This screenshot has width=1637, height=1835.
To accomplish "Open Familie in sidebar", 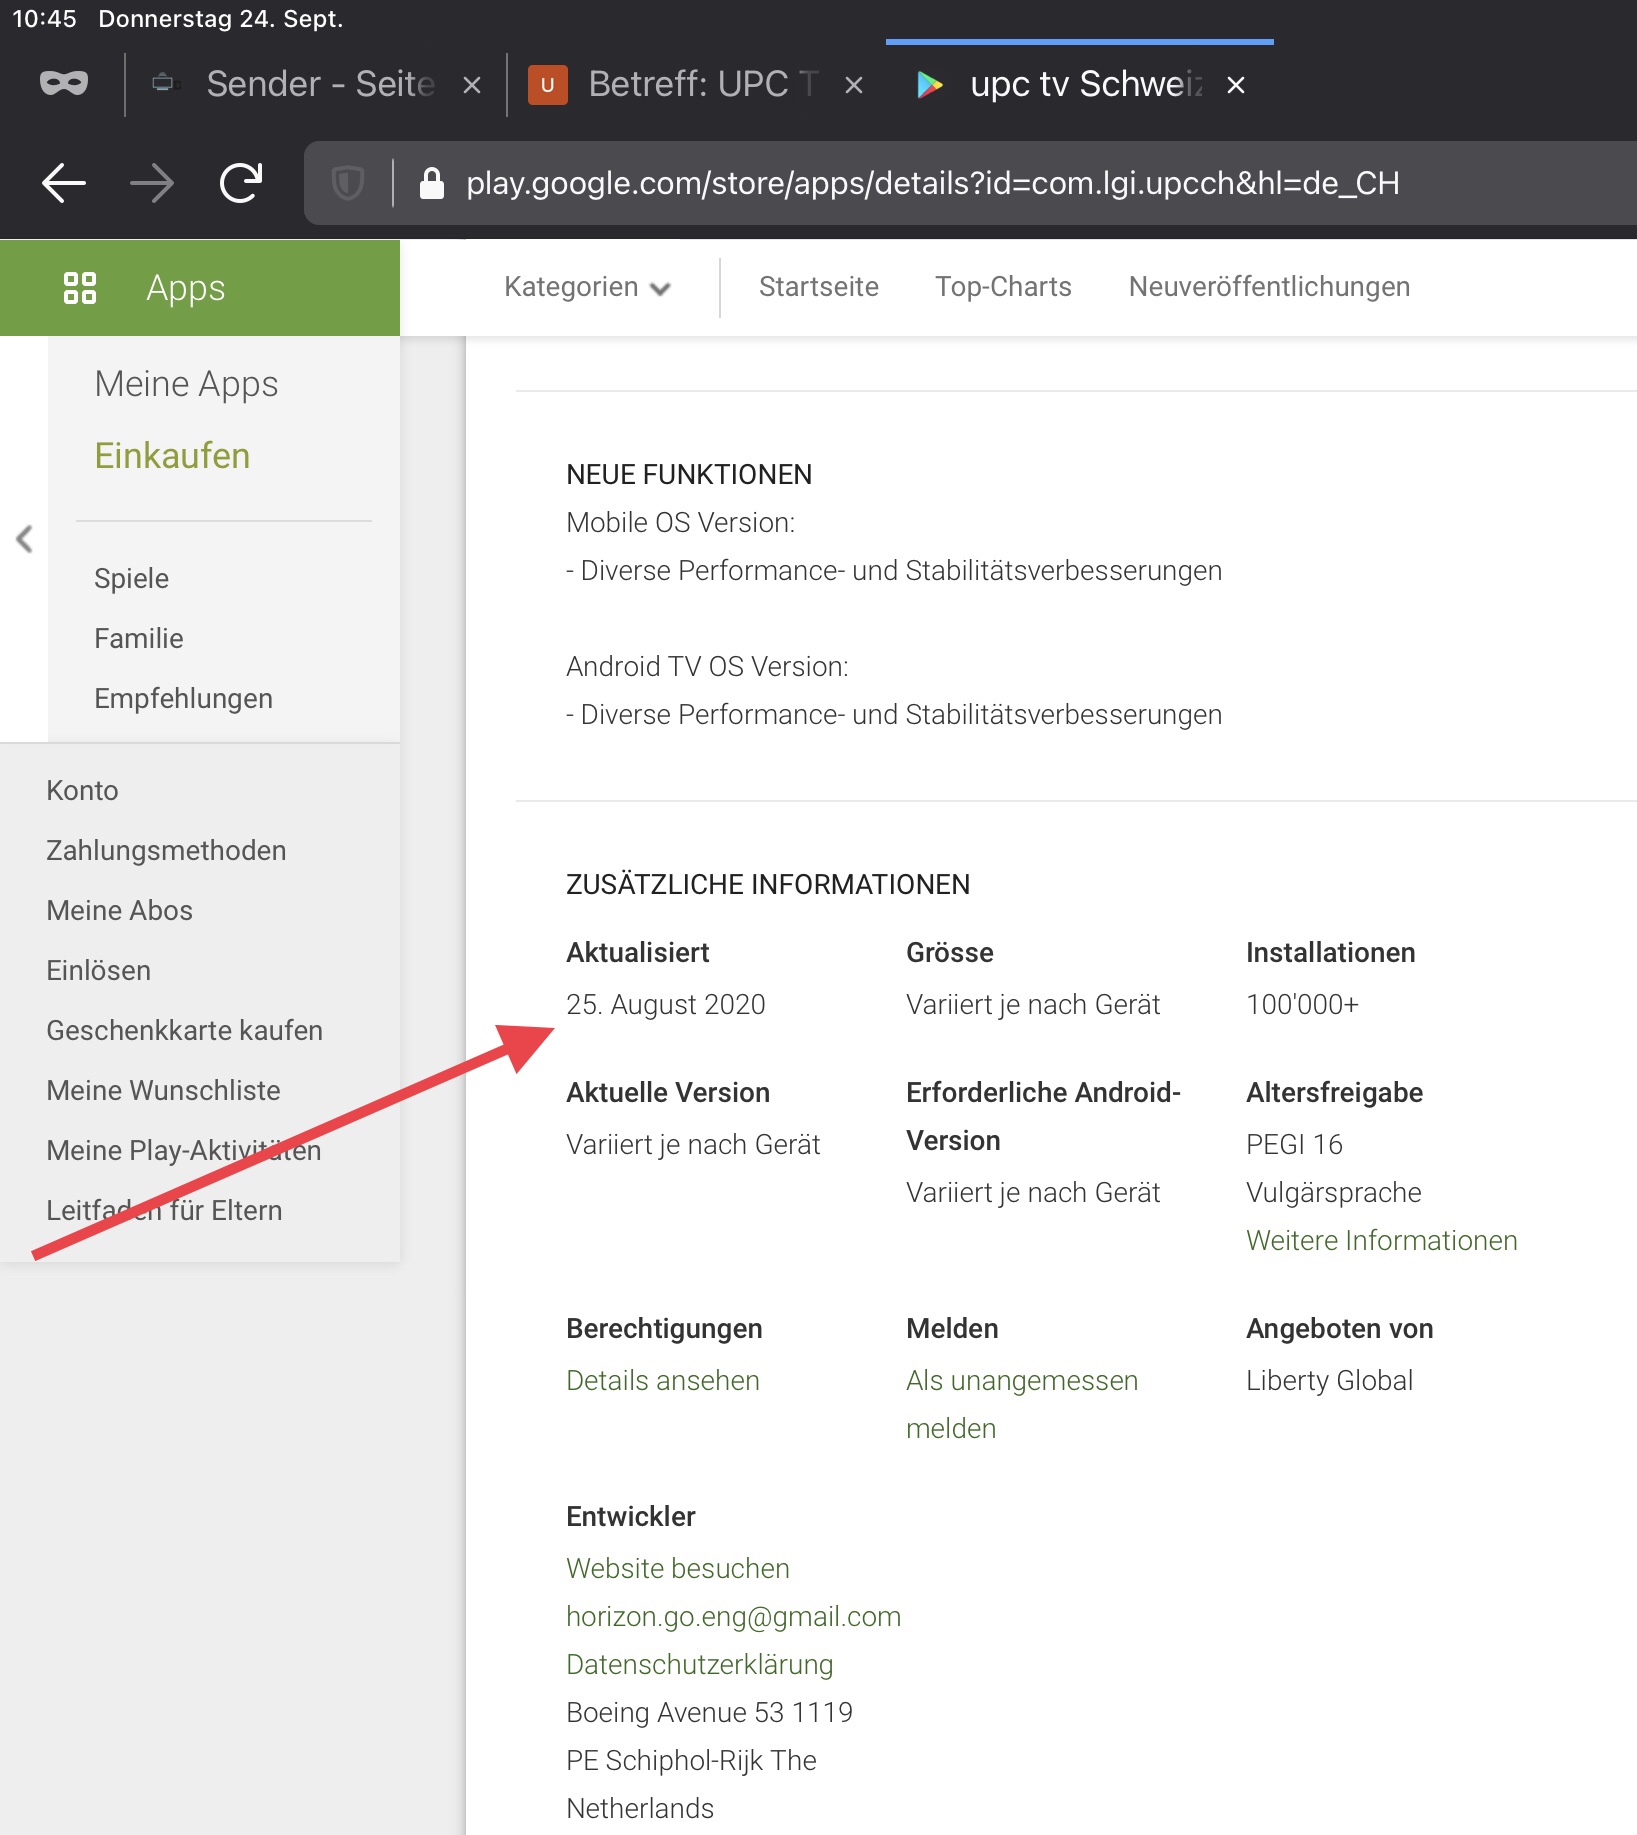I will pos(139,639).
